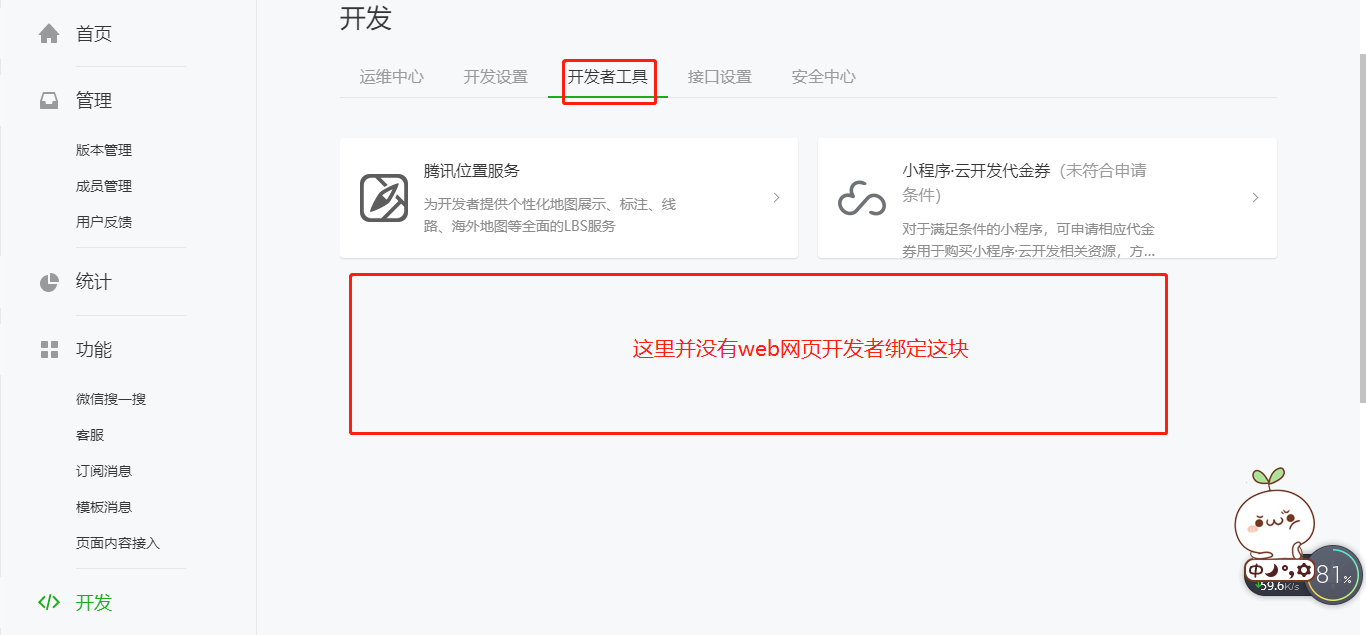1366x635 pixels.
Task: Go to 订阅消息 in the sidebar
Action: 104,471
